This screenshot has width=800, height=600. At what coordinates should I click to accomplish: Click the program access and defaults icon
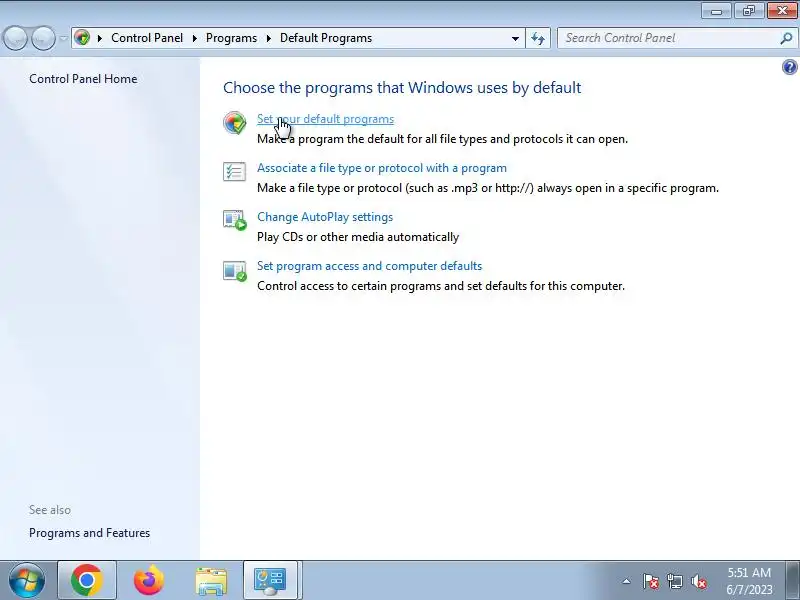tap(235, 270)
